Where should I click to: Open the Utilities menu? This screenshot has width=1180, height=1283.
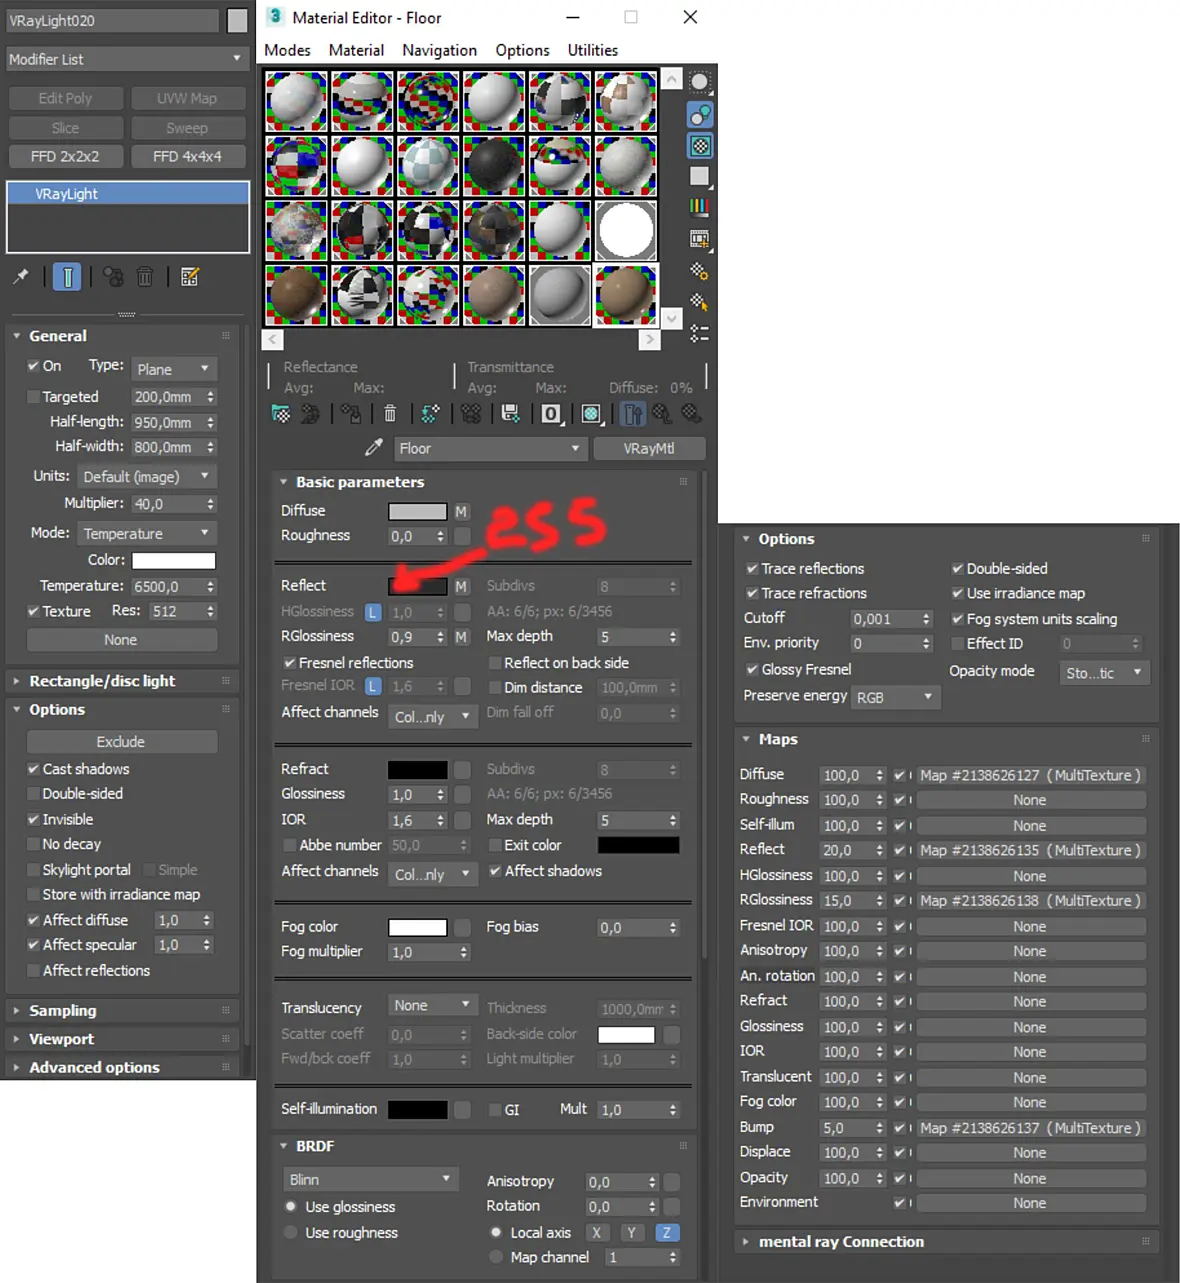tap(592, 50)
